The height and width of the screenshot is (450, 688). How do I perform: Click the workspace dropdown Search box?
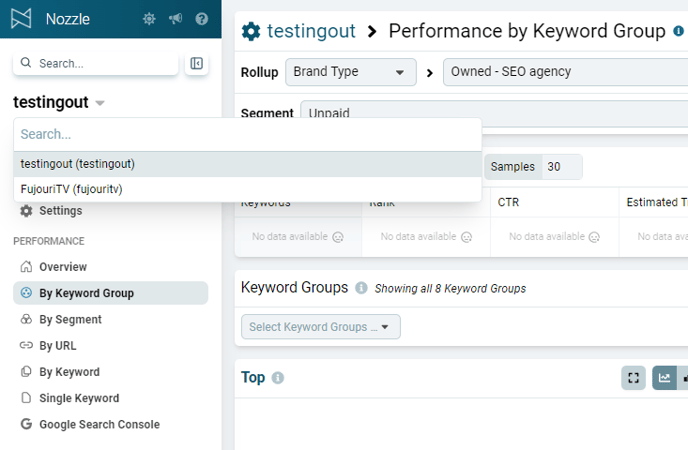click(248, 134)
